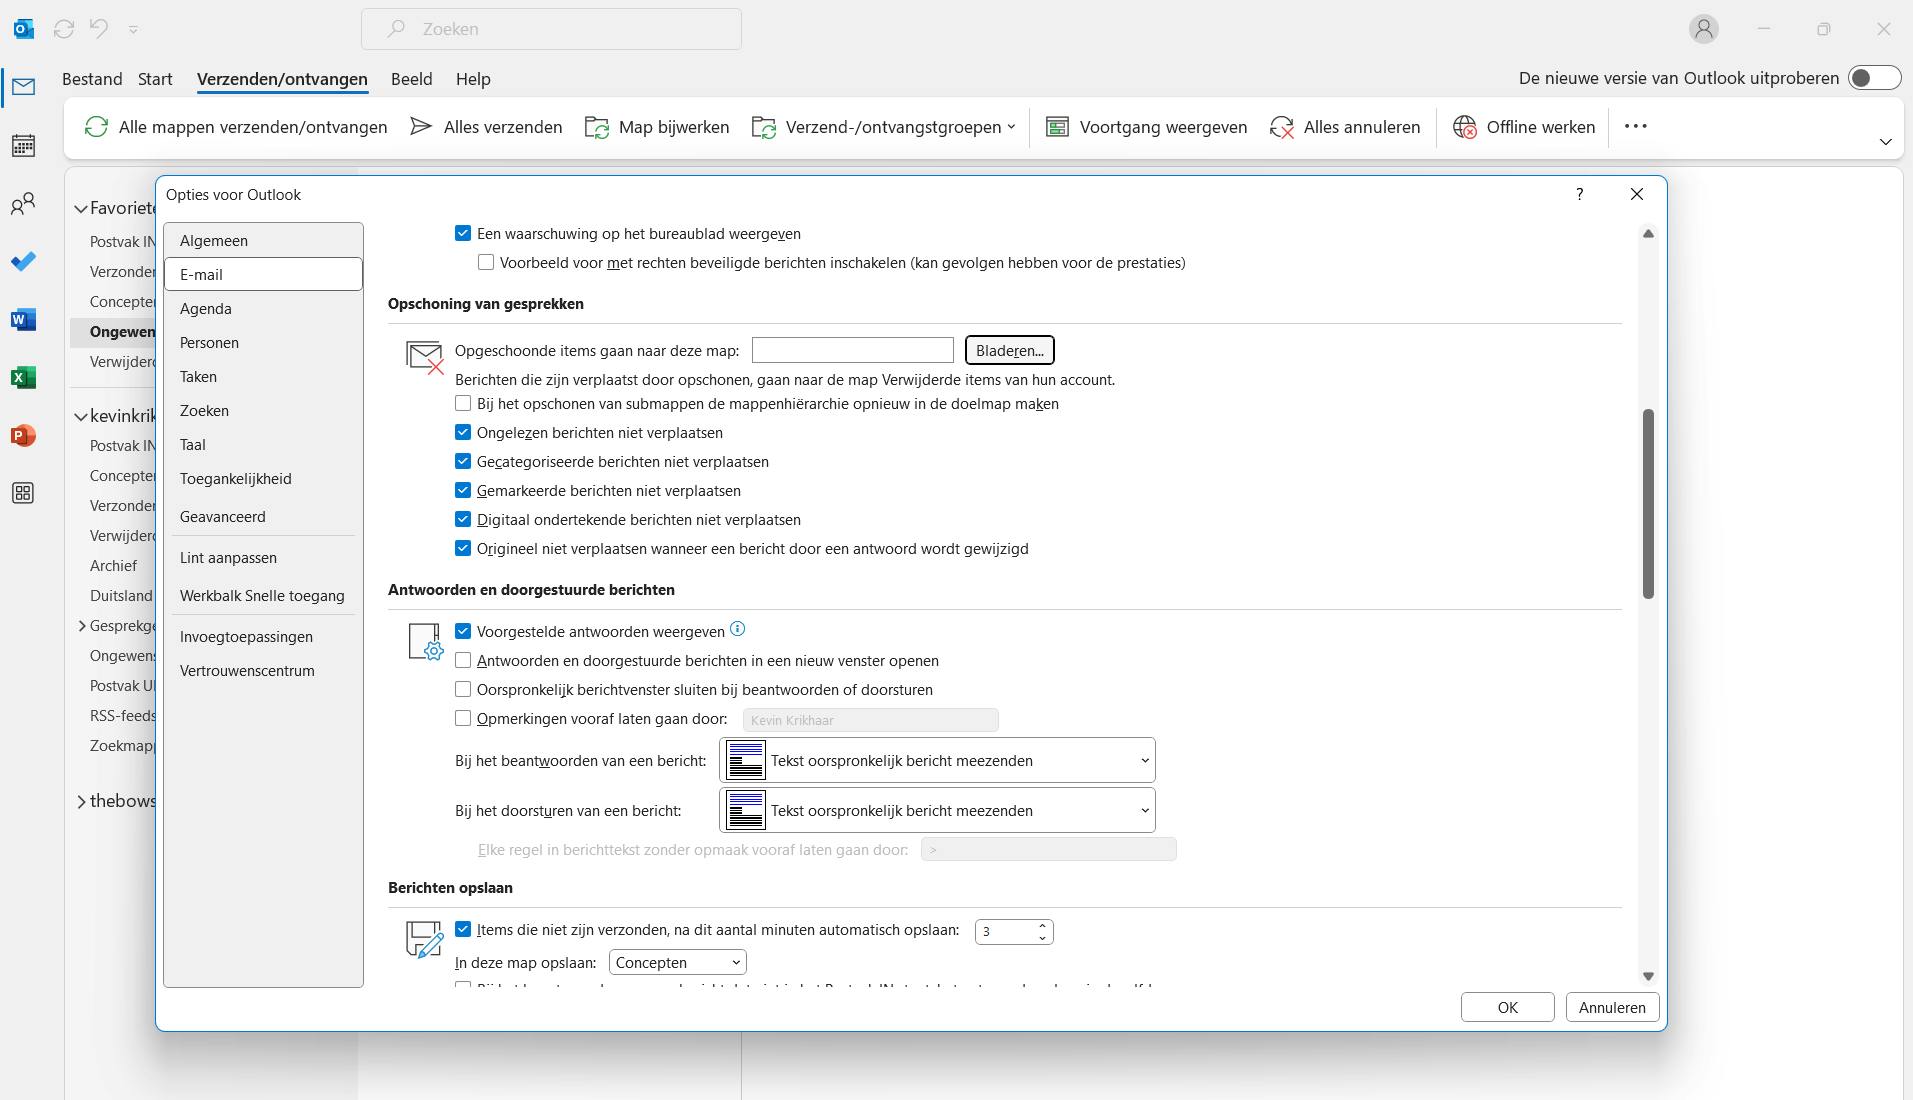The image size is (1913, 1100).
Task: Open the Help ribbon tab
Action: 473,79
